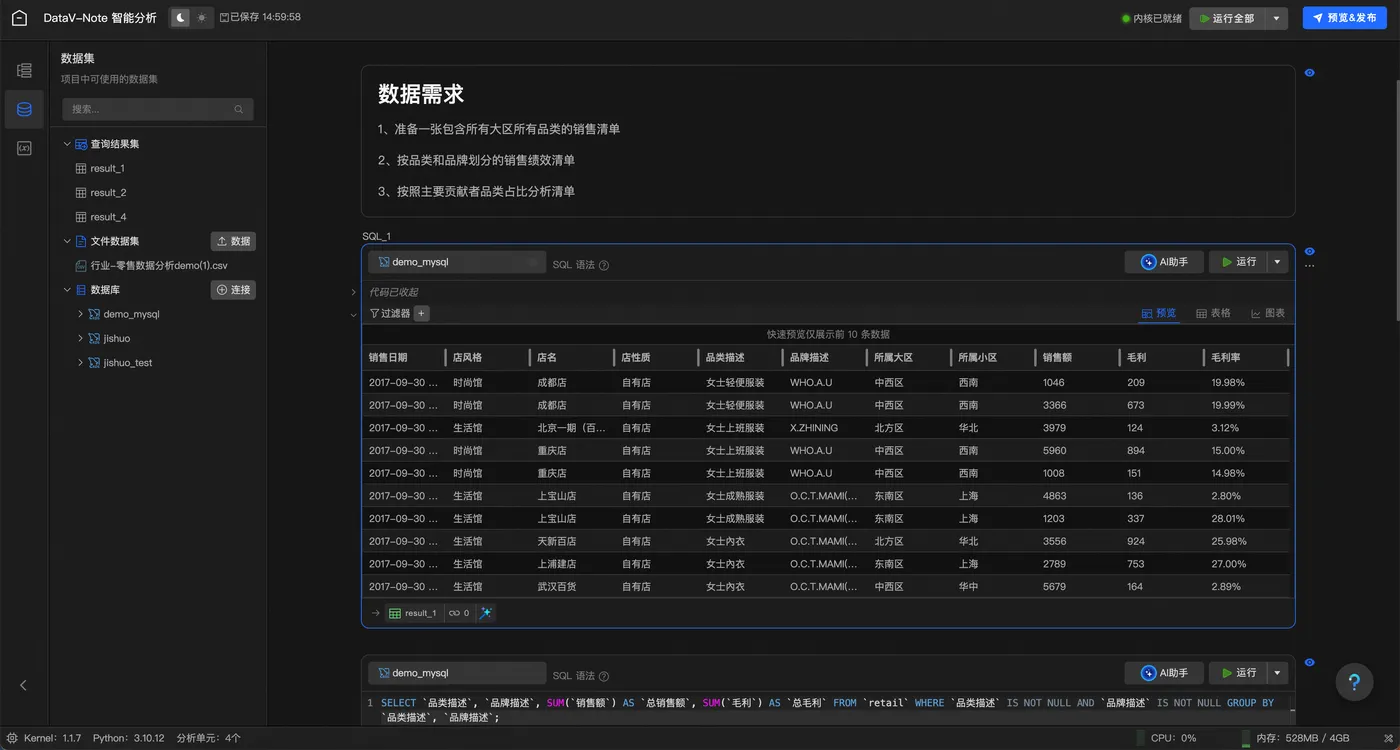The width and height of the screenshot is (1400, 750).
Task: Open the variables (x) icon in the sidebar
Action: [24, 148]
